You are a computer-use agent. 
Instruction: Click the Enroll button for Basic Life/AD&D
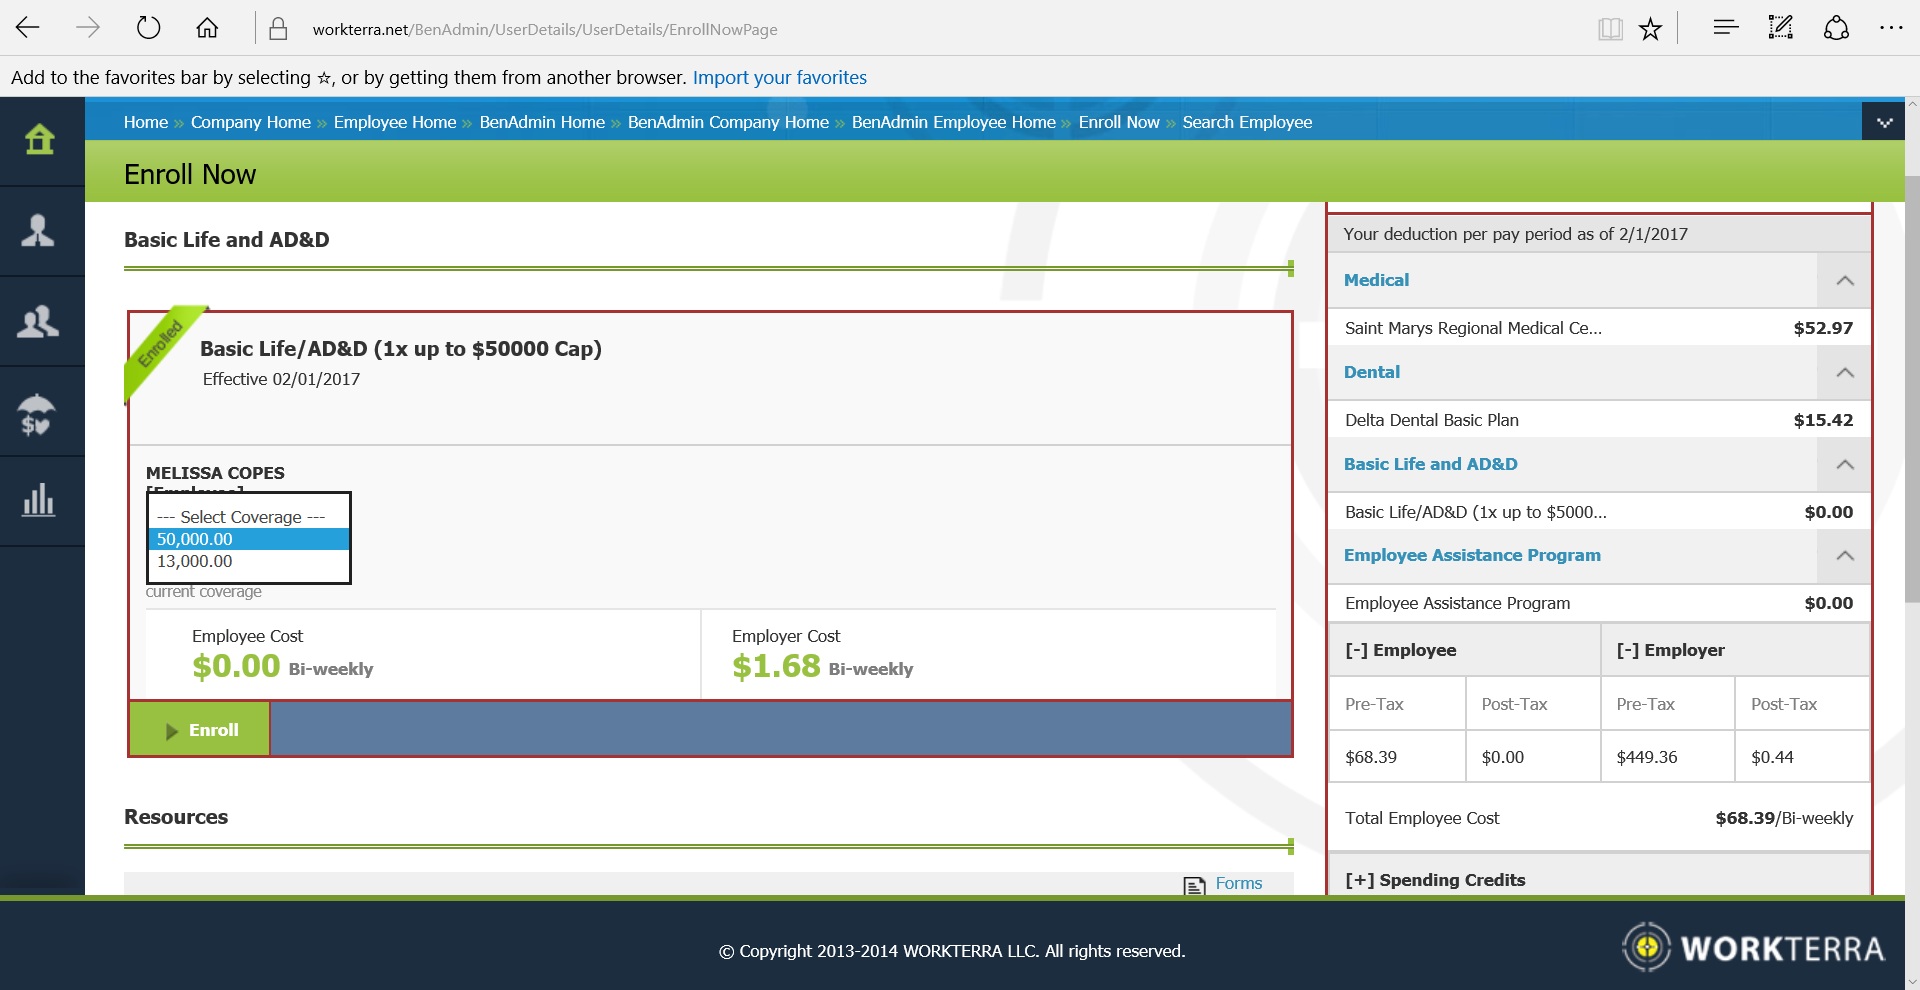[x=199, y=729]
